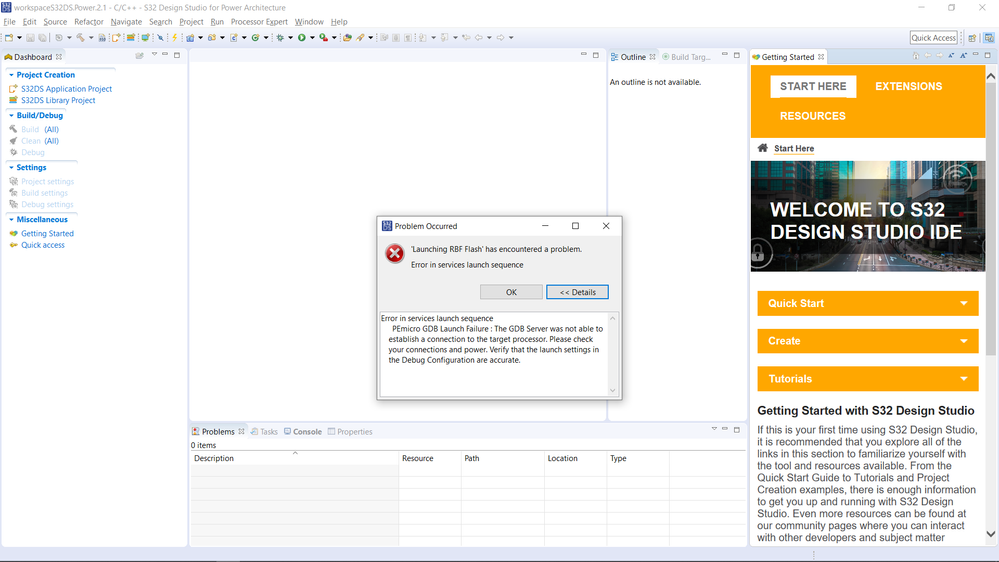Screen dimensions: 999x562
Task: Click the << Details button
Action: pyautogui.click(x=577, y=292)
